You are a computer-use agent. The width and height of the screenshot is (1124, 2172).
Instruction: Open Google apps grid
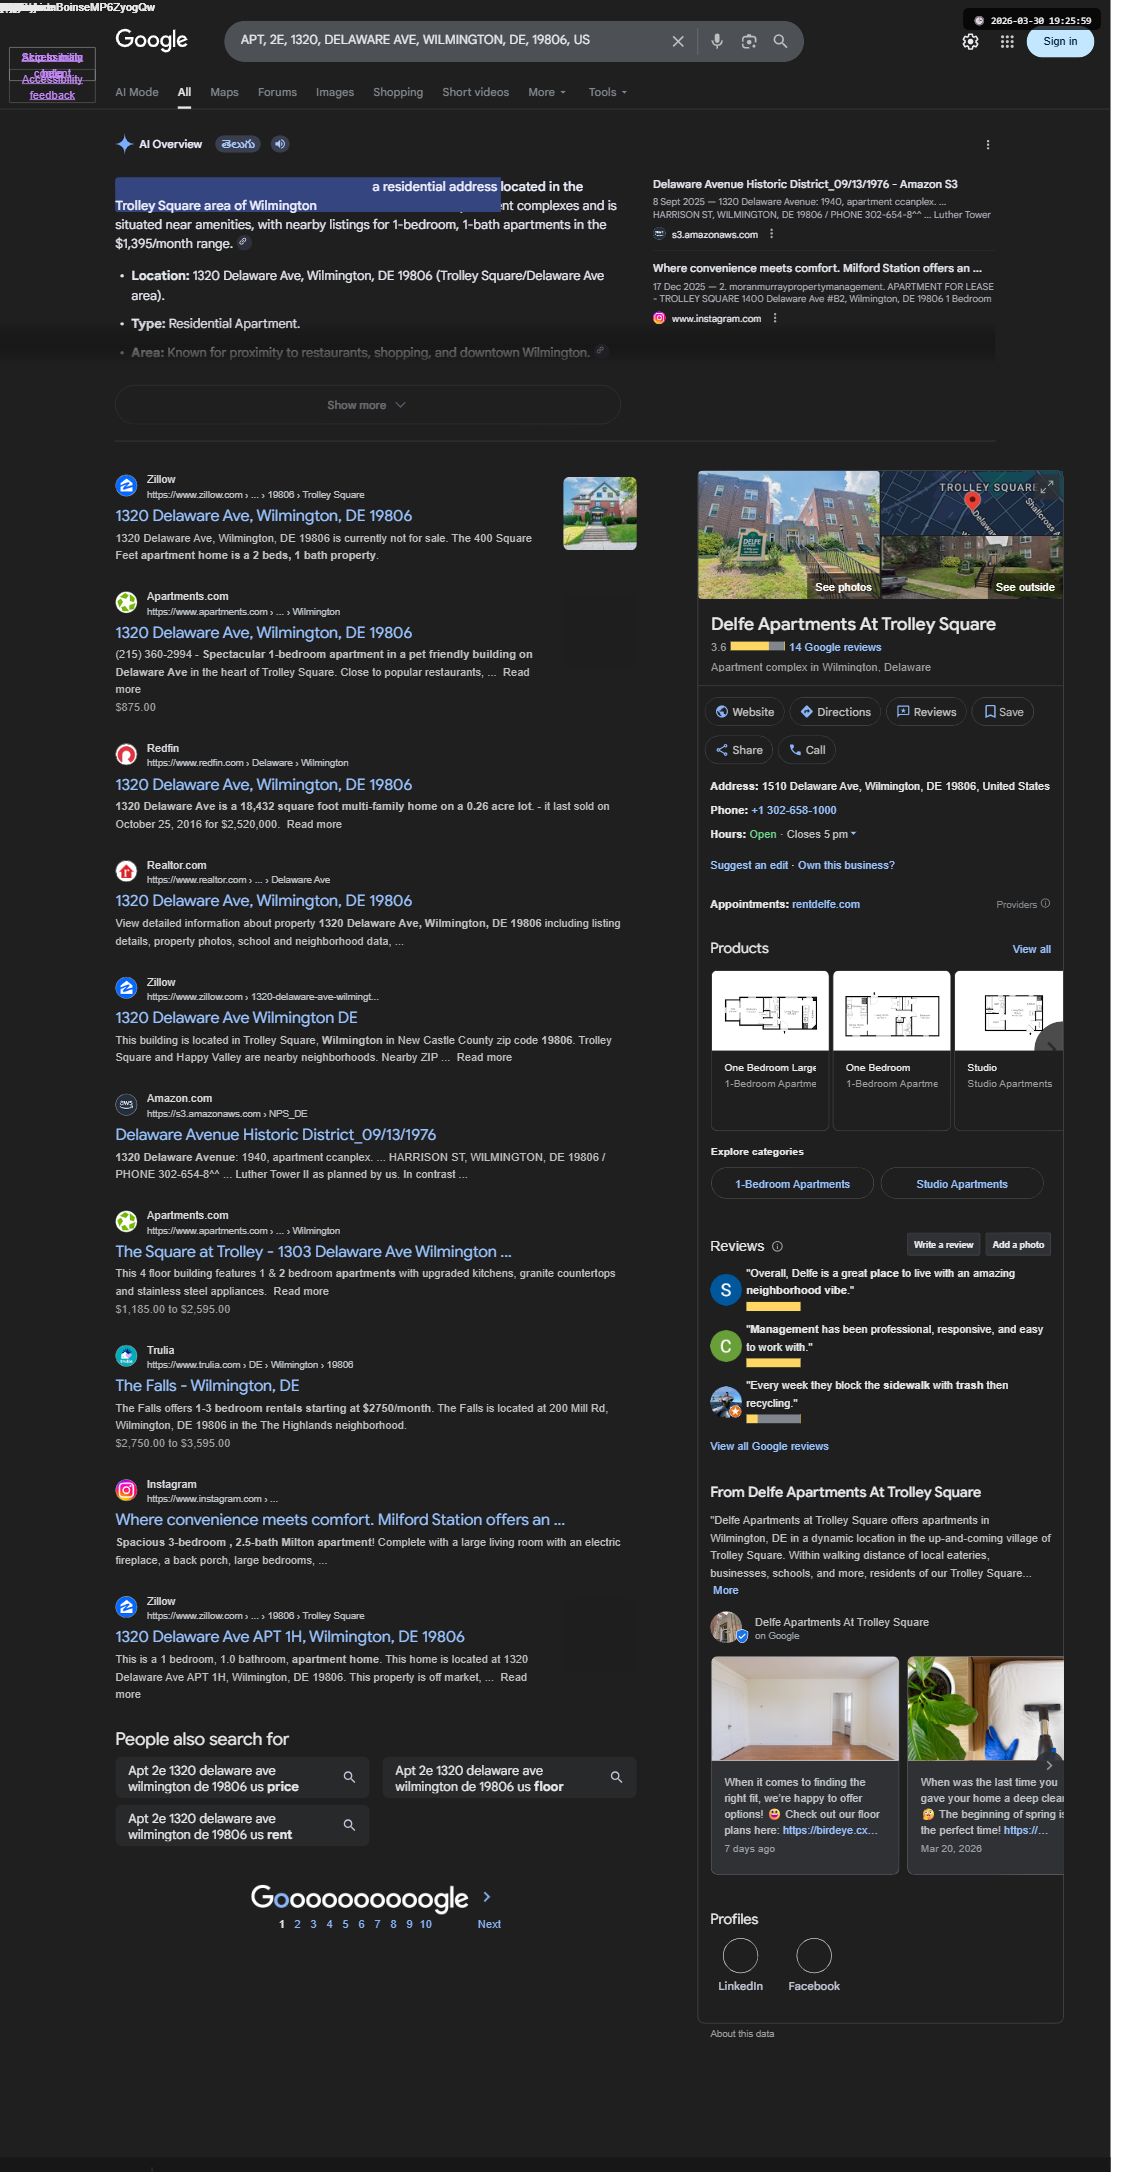coord(1007,41)
